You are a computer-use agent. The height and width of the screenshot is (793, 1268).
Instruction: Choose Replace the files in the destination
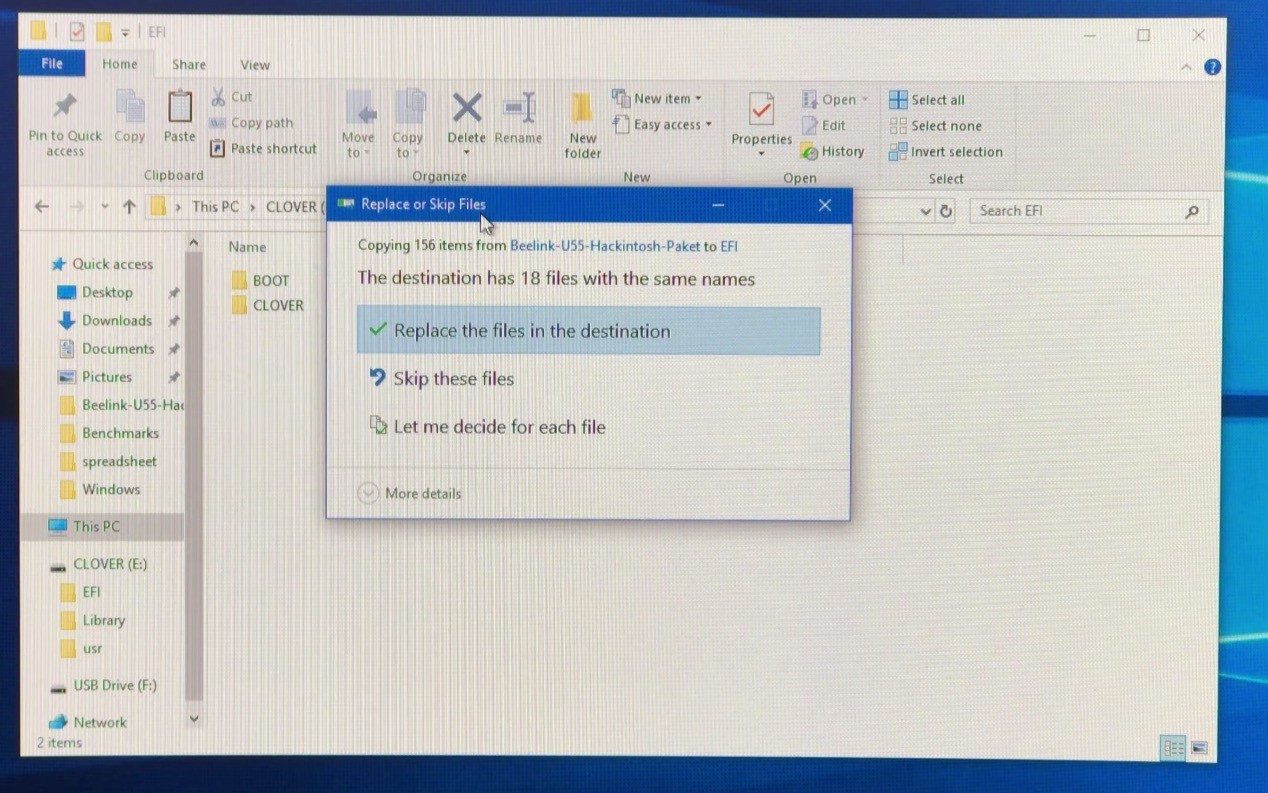(x=588, y=331)
